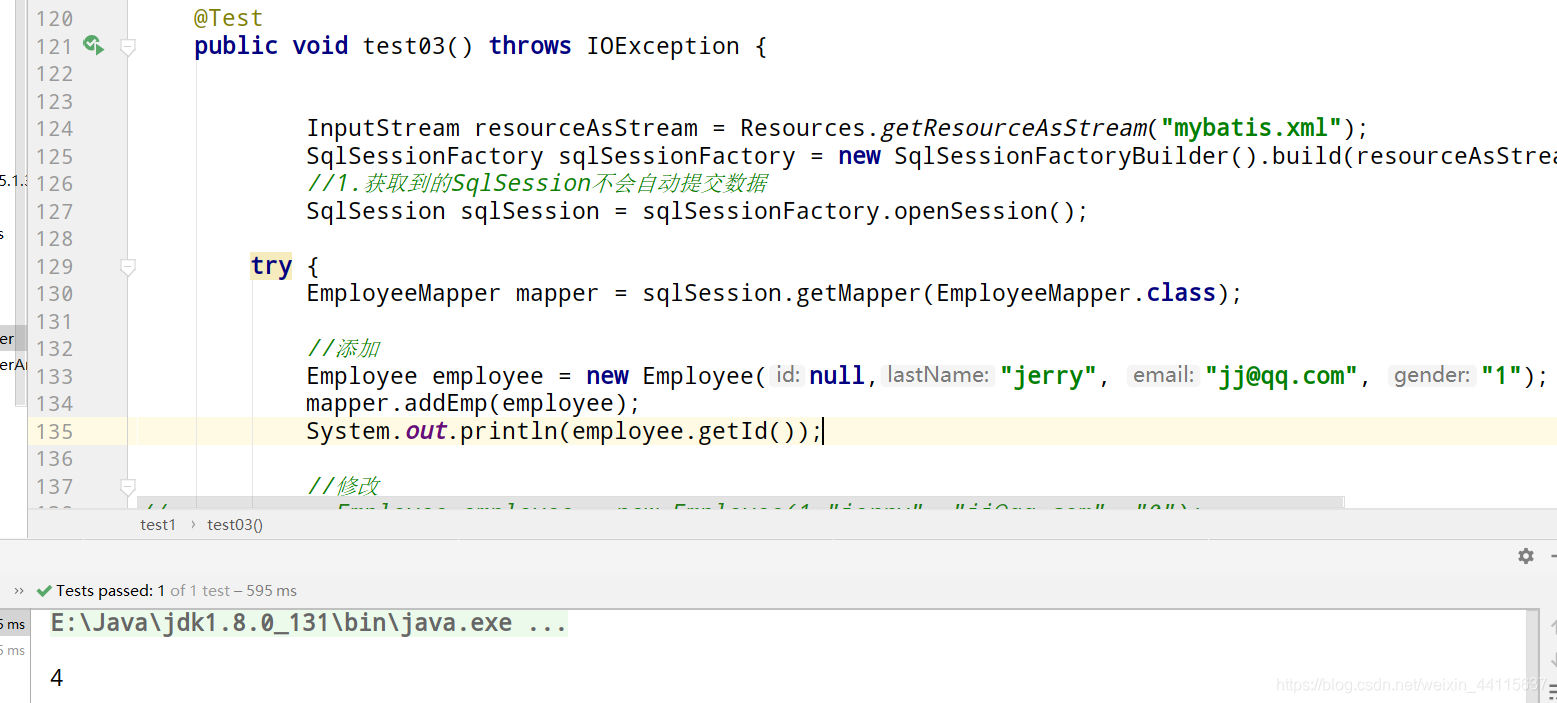The width and height of the screenshot is (1557, 703).
Task: Click the '//添加' comment
Action: tap(343, 349)
